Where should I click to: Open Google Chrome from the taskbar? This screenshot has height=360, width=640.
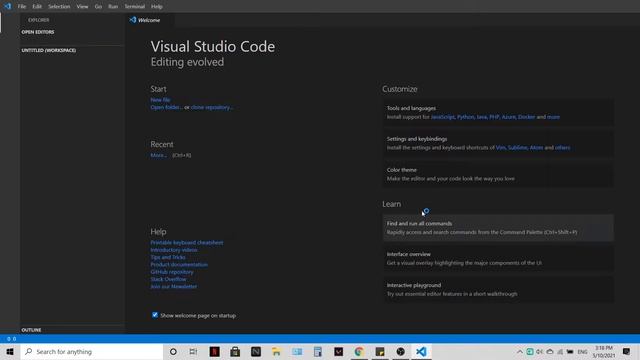pos(359,351)
